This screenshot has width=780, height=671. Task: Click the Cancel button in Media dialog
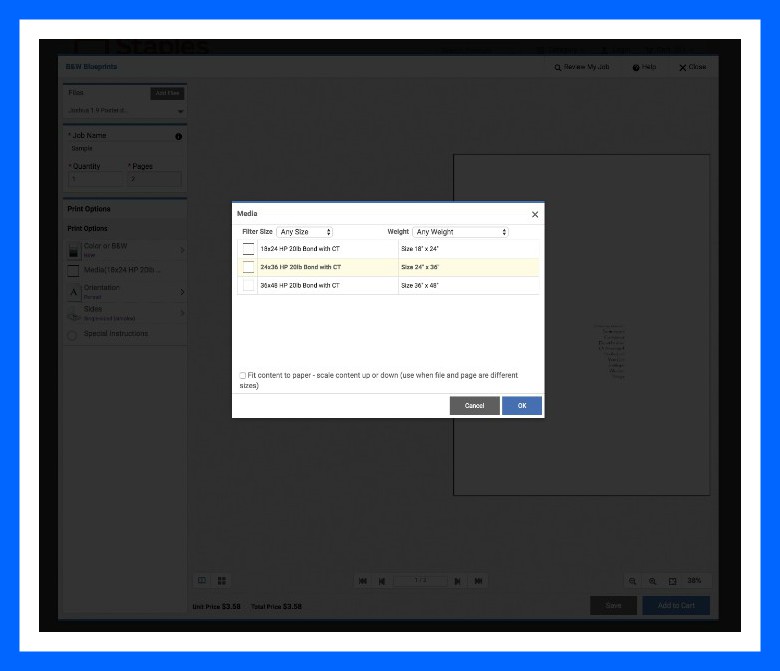point(475,405)
